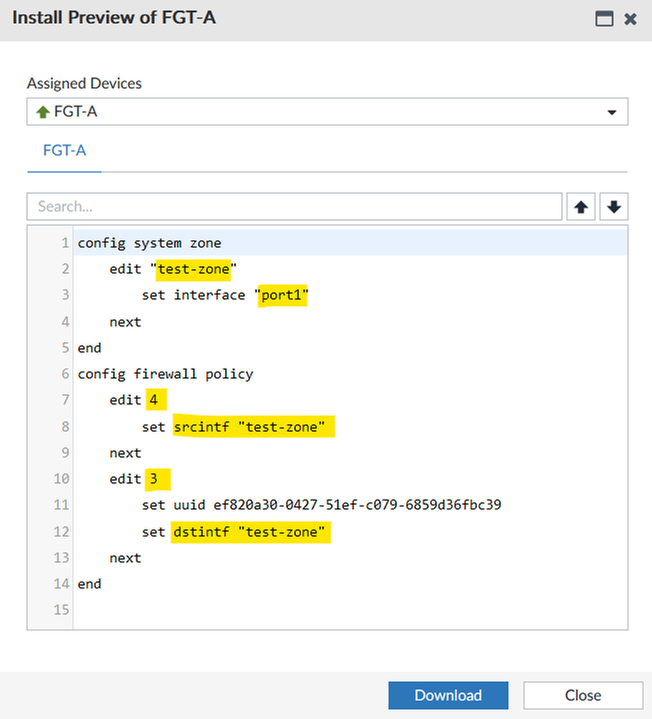The image size is (652, 719).
Task: Close the dialog with the X icon
Action: 630,19
